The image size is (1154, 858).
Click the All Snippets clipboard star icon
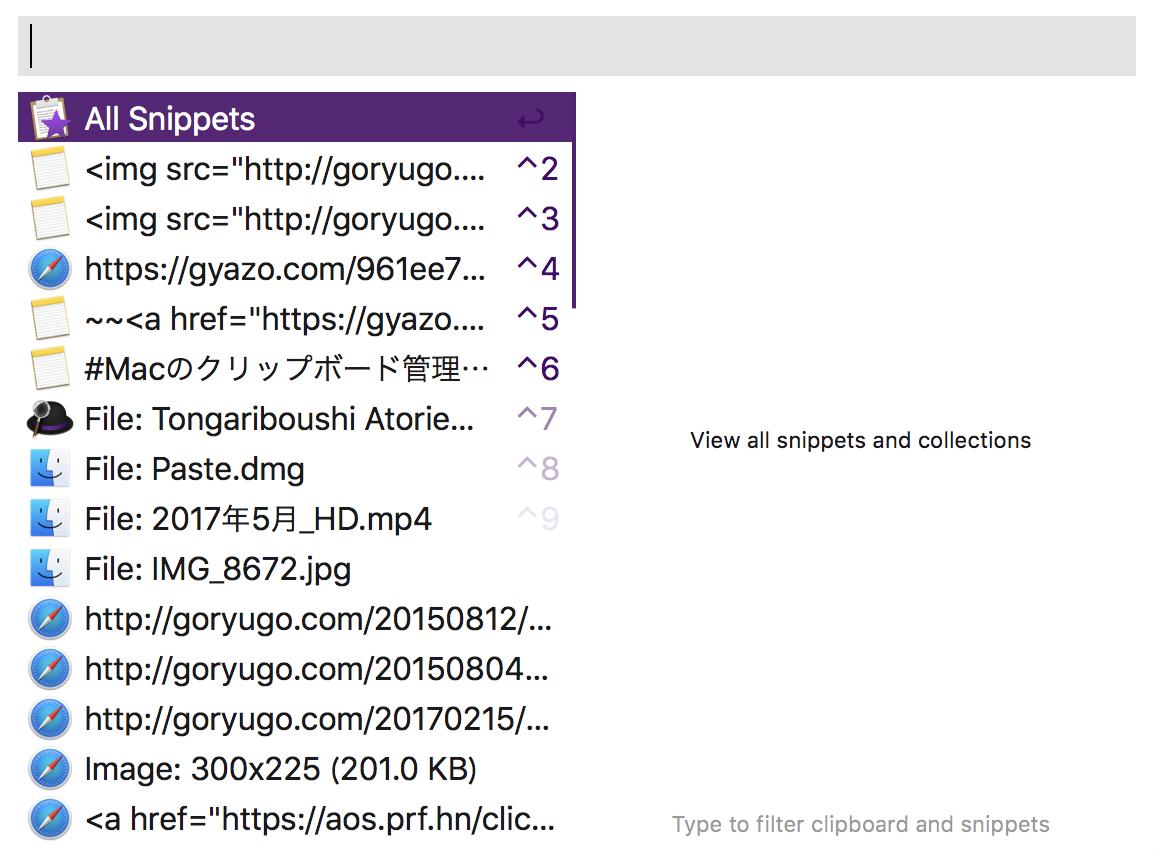click(x=50, y=118)
